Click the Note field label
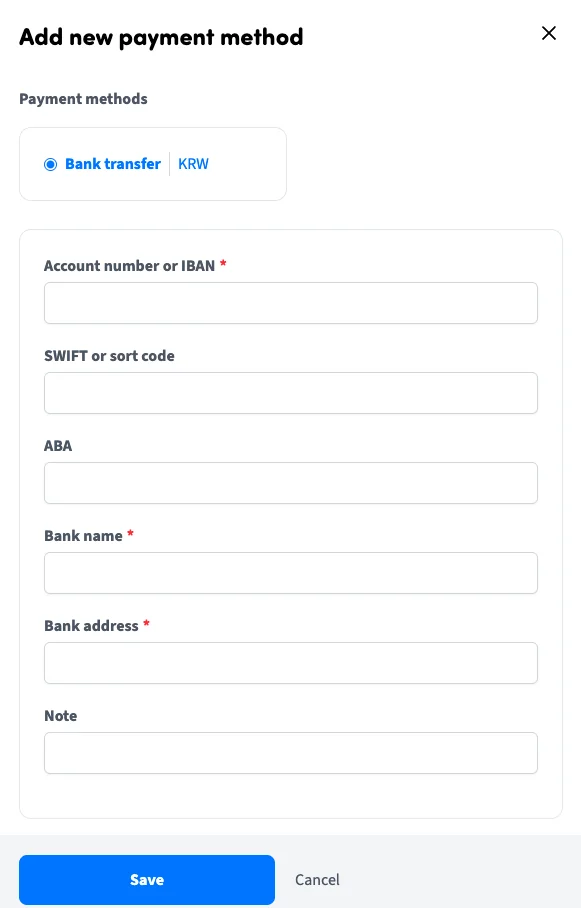The height and width of the screenshot is (908, 581). click(x=61, y=716)
